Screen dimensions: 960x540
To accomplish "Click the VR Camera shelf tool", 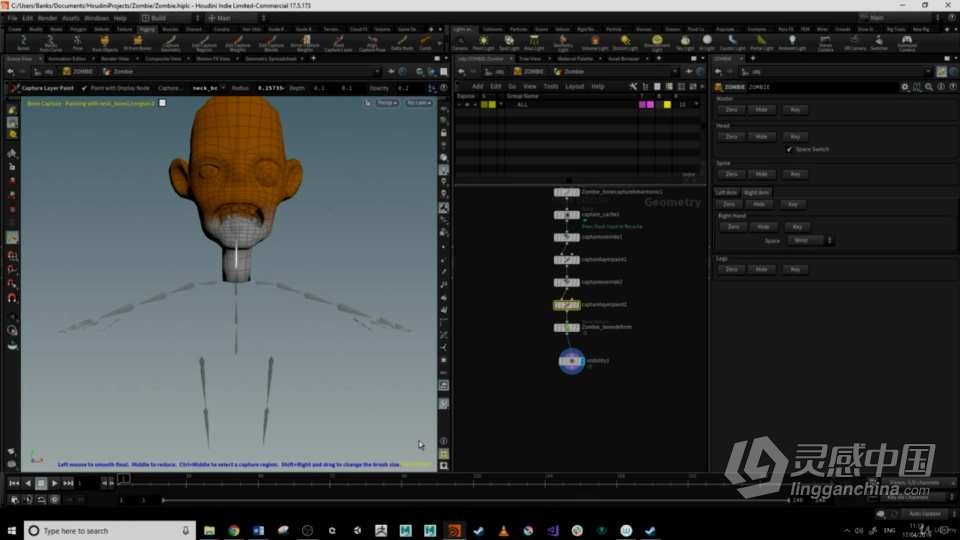I will click(854, 43).
